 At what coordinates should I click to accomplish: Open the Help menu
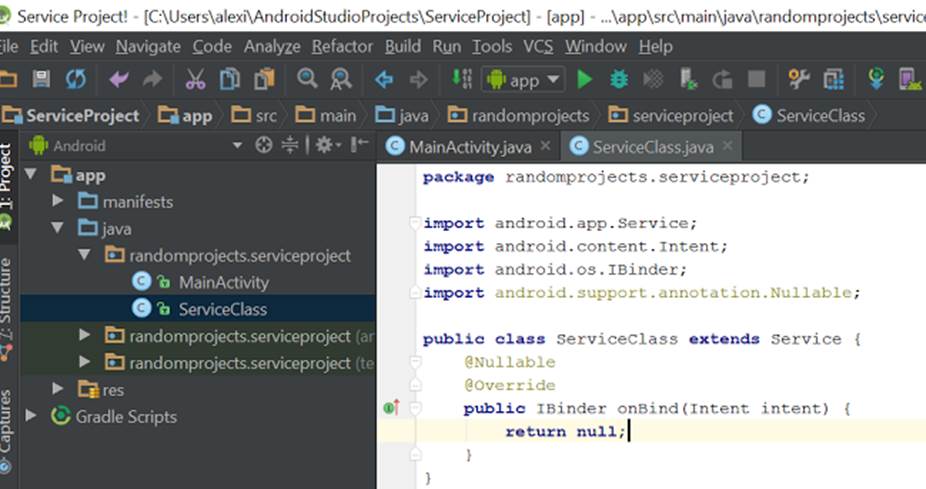[x=656, y=46]
